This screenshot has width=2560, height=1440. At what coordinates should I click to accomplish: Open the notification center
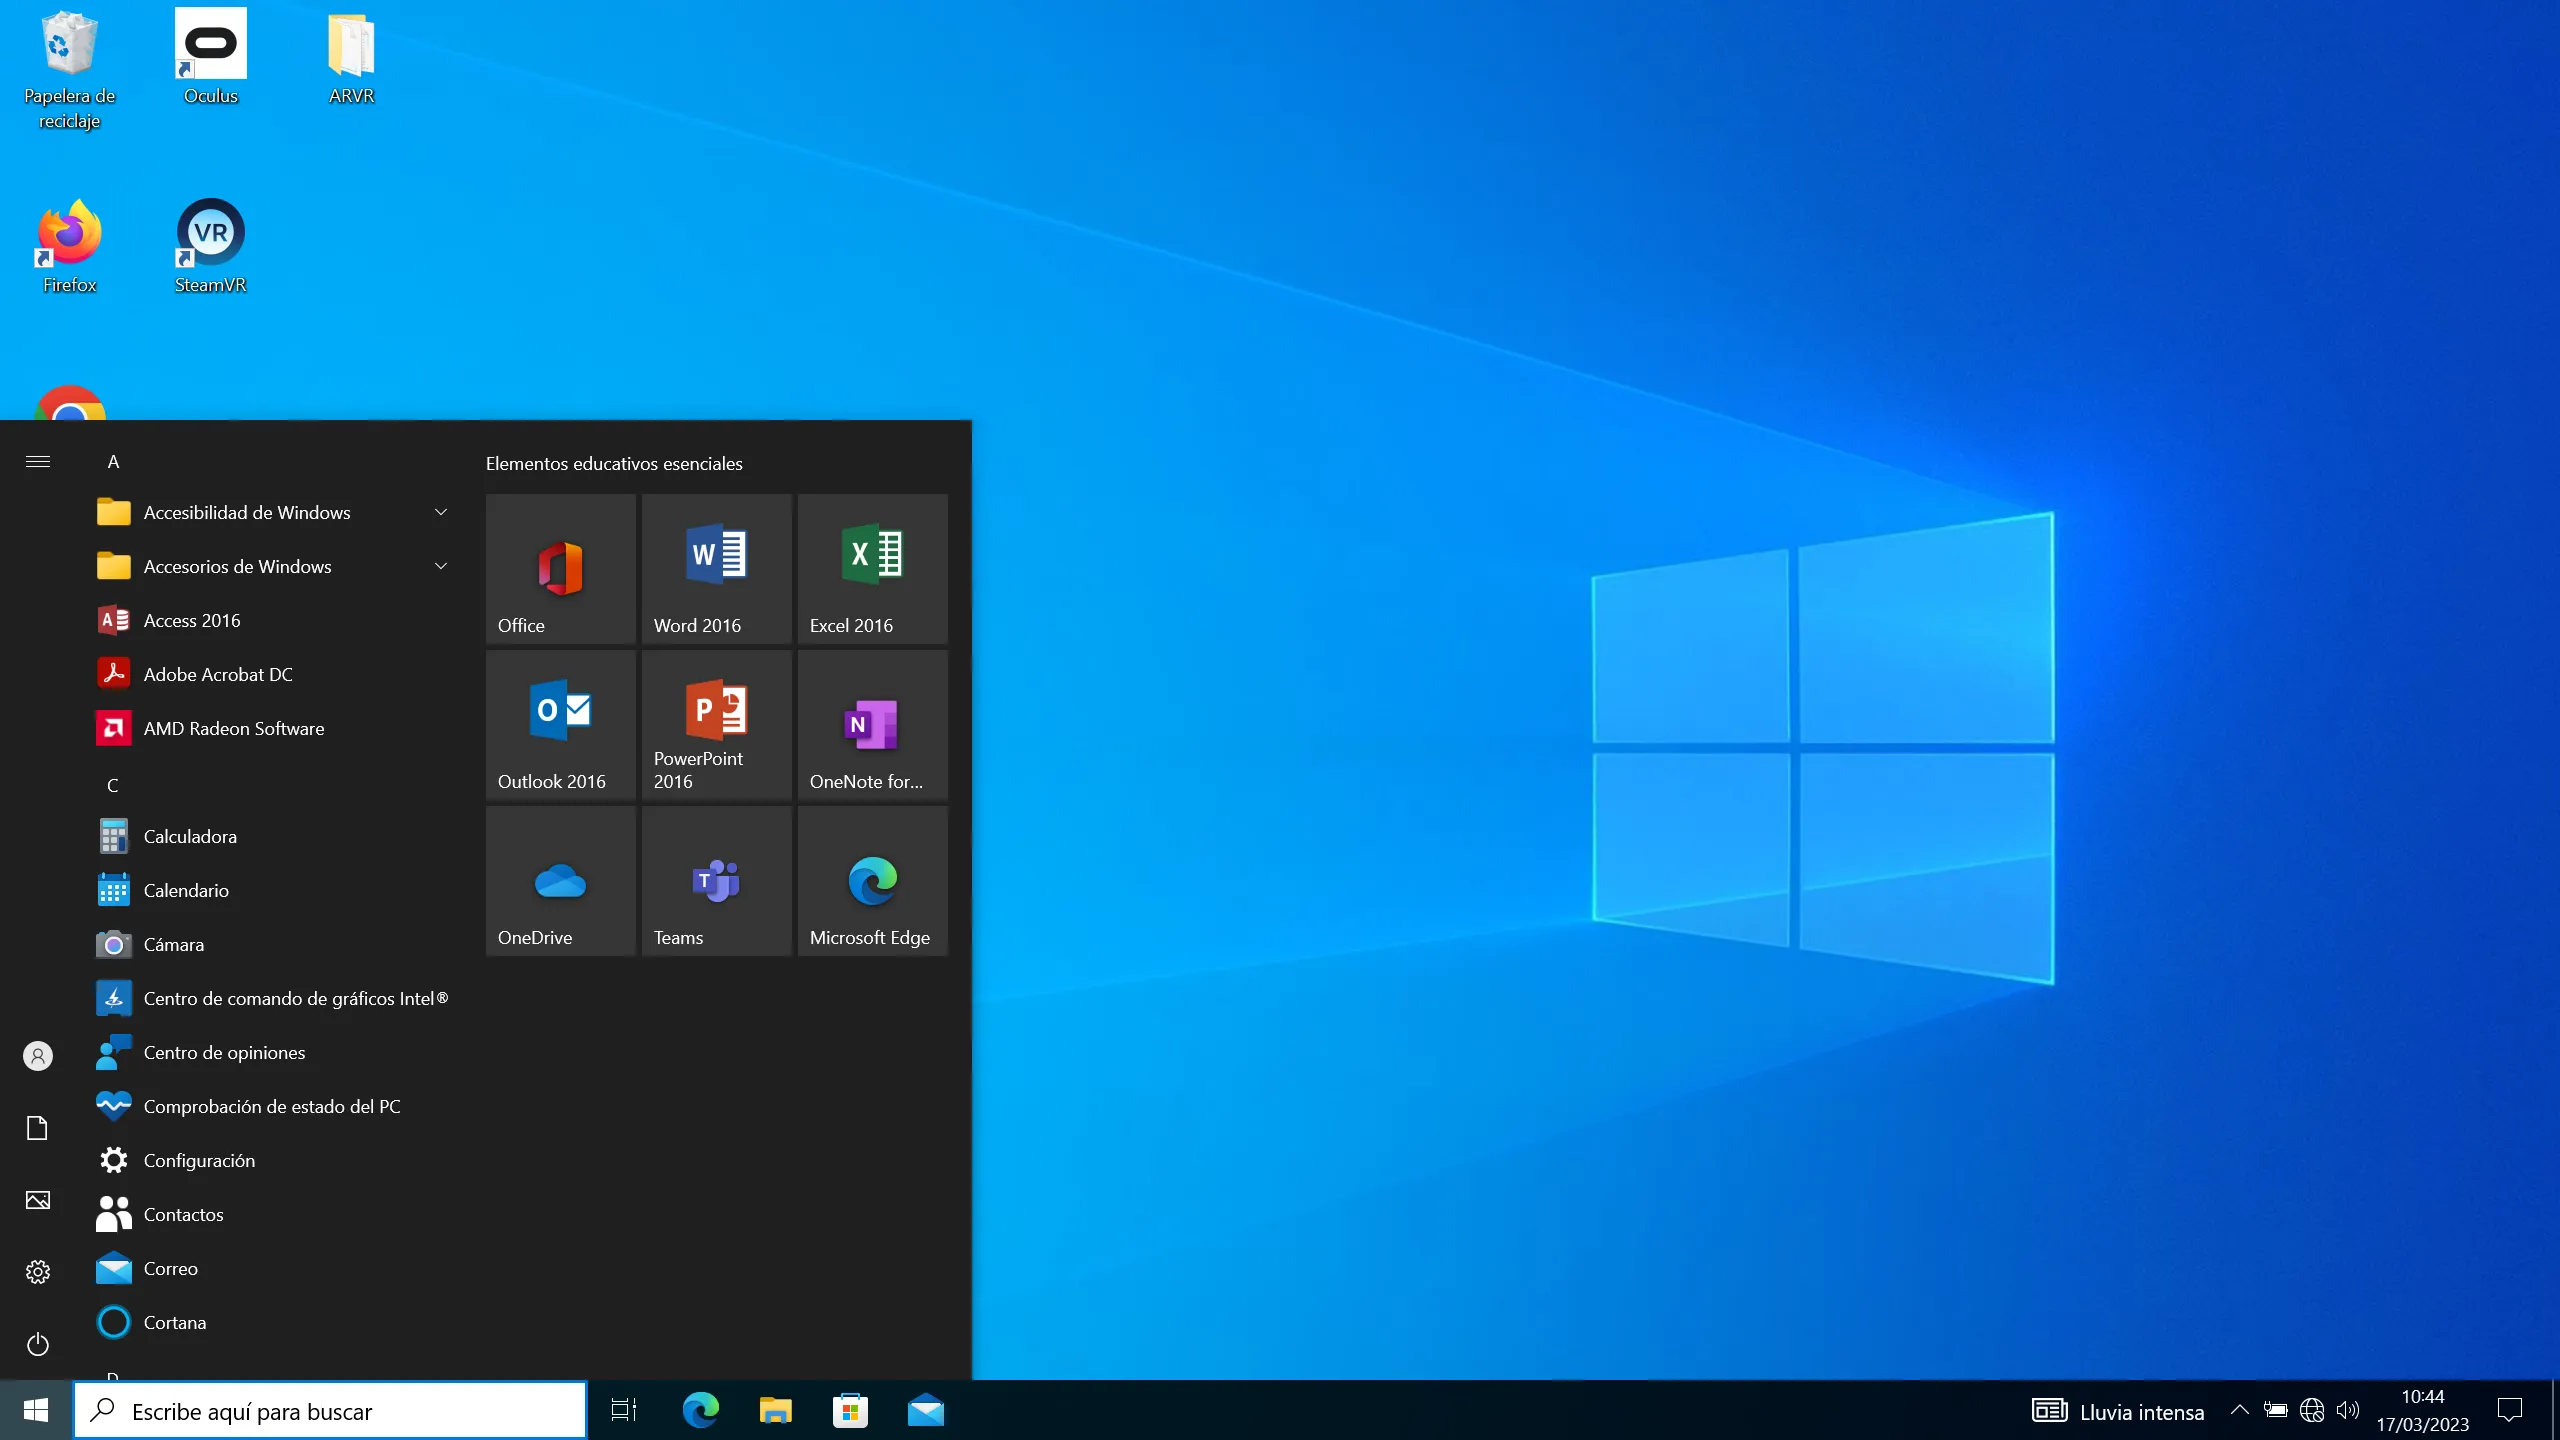click(2510, 1411)
